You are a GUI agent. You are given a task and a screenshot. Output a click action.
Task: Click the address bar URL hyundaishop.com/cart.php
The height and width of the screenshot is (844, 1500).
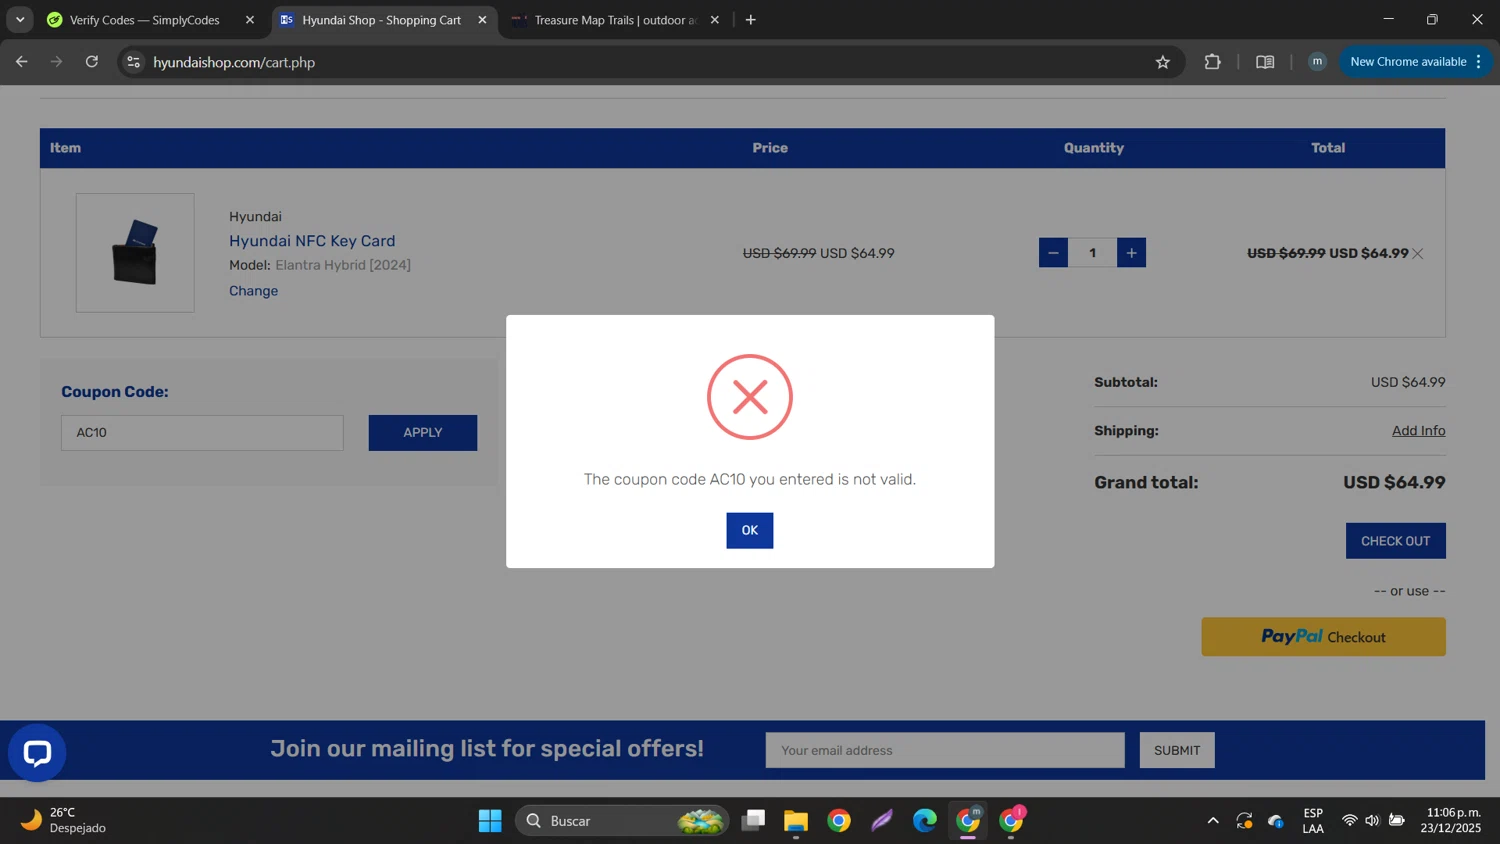tap(234, 62)
